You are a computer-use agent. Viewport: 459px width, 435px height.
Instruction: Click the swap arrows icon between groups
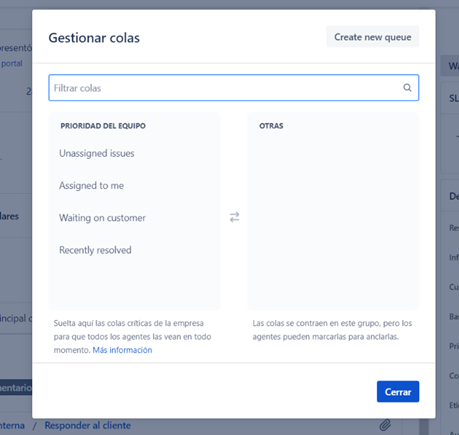tap(234, 217)
